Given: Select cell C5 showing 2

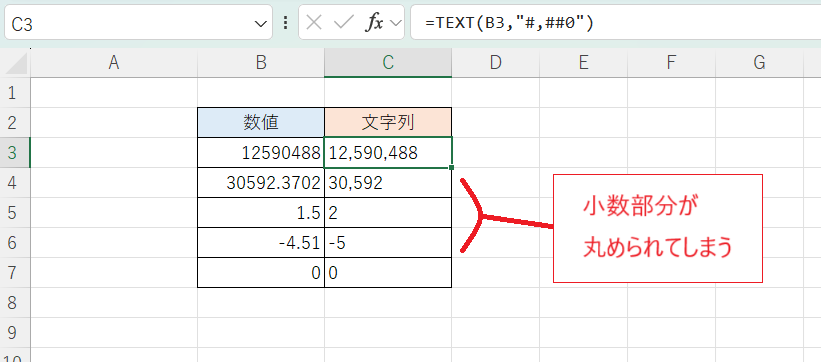Looking at the screenshot, I should 388,213.
